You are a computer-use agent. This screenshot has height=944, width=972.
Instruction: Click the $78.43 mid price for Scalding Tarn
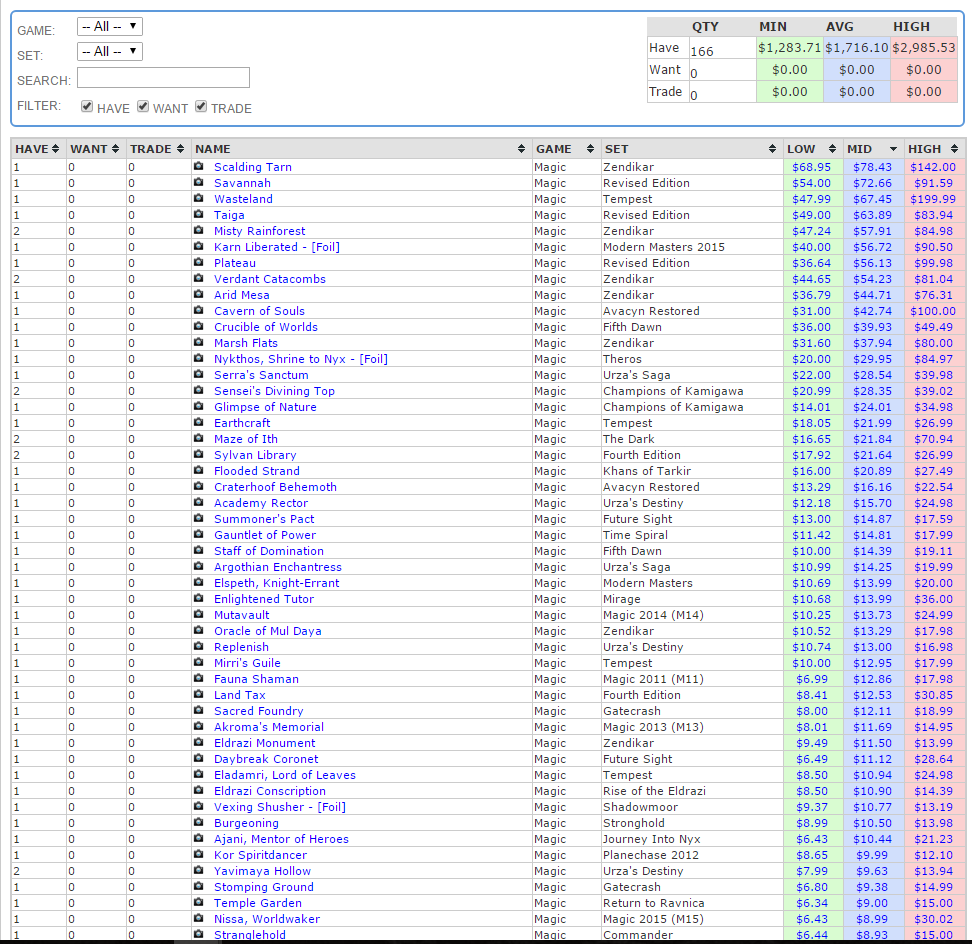[872, 167]
